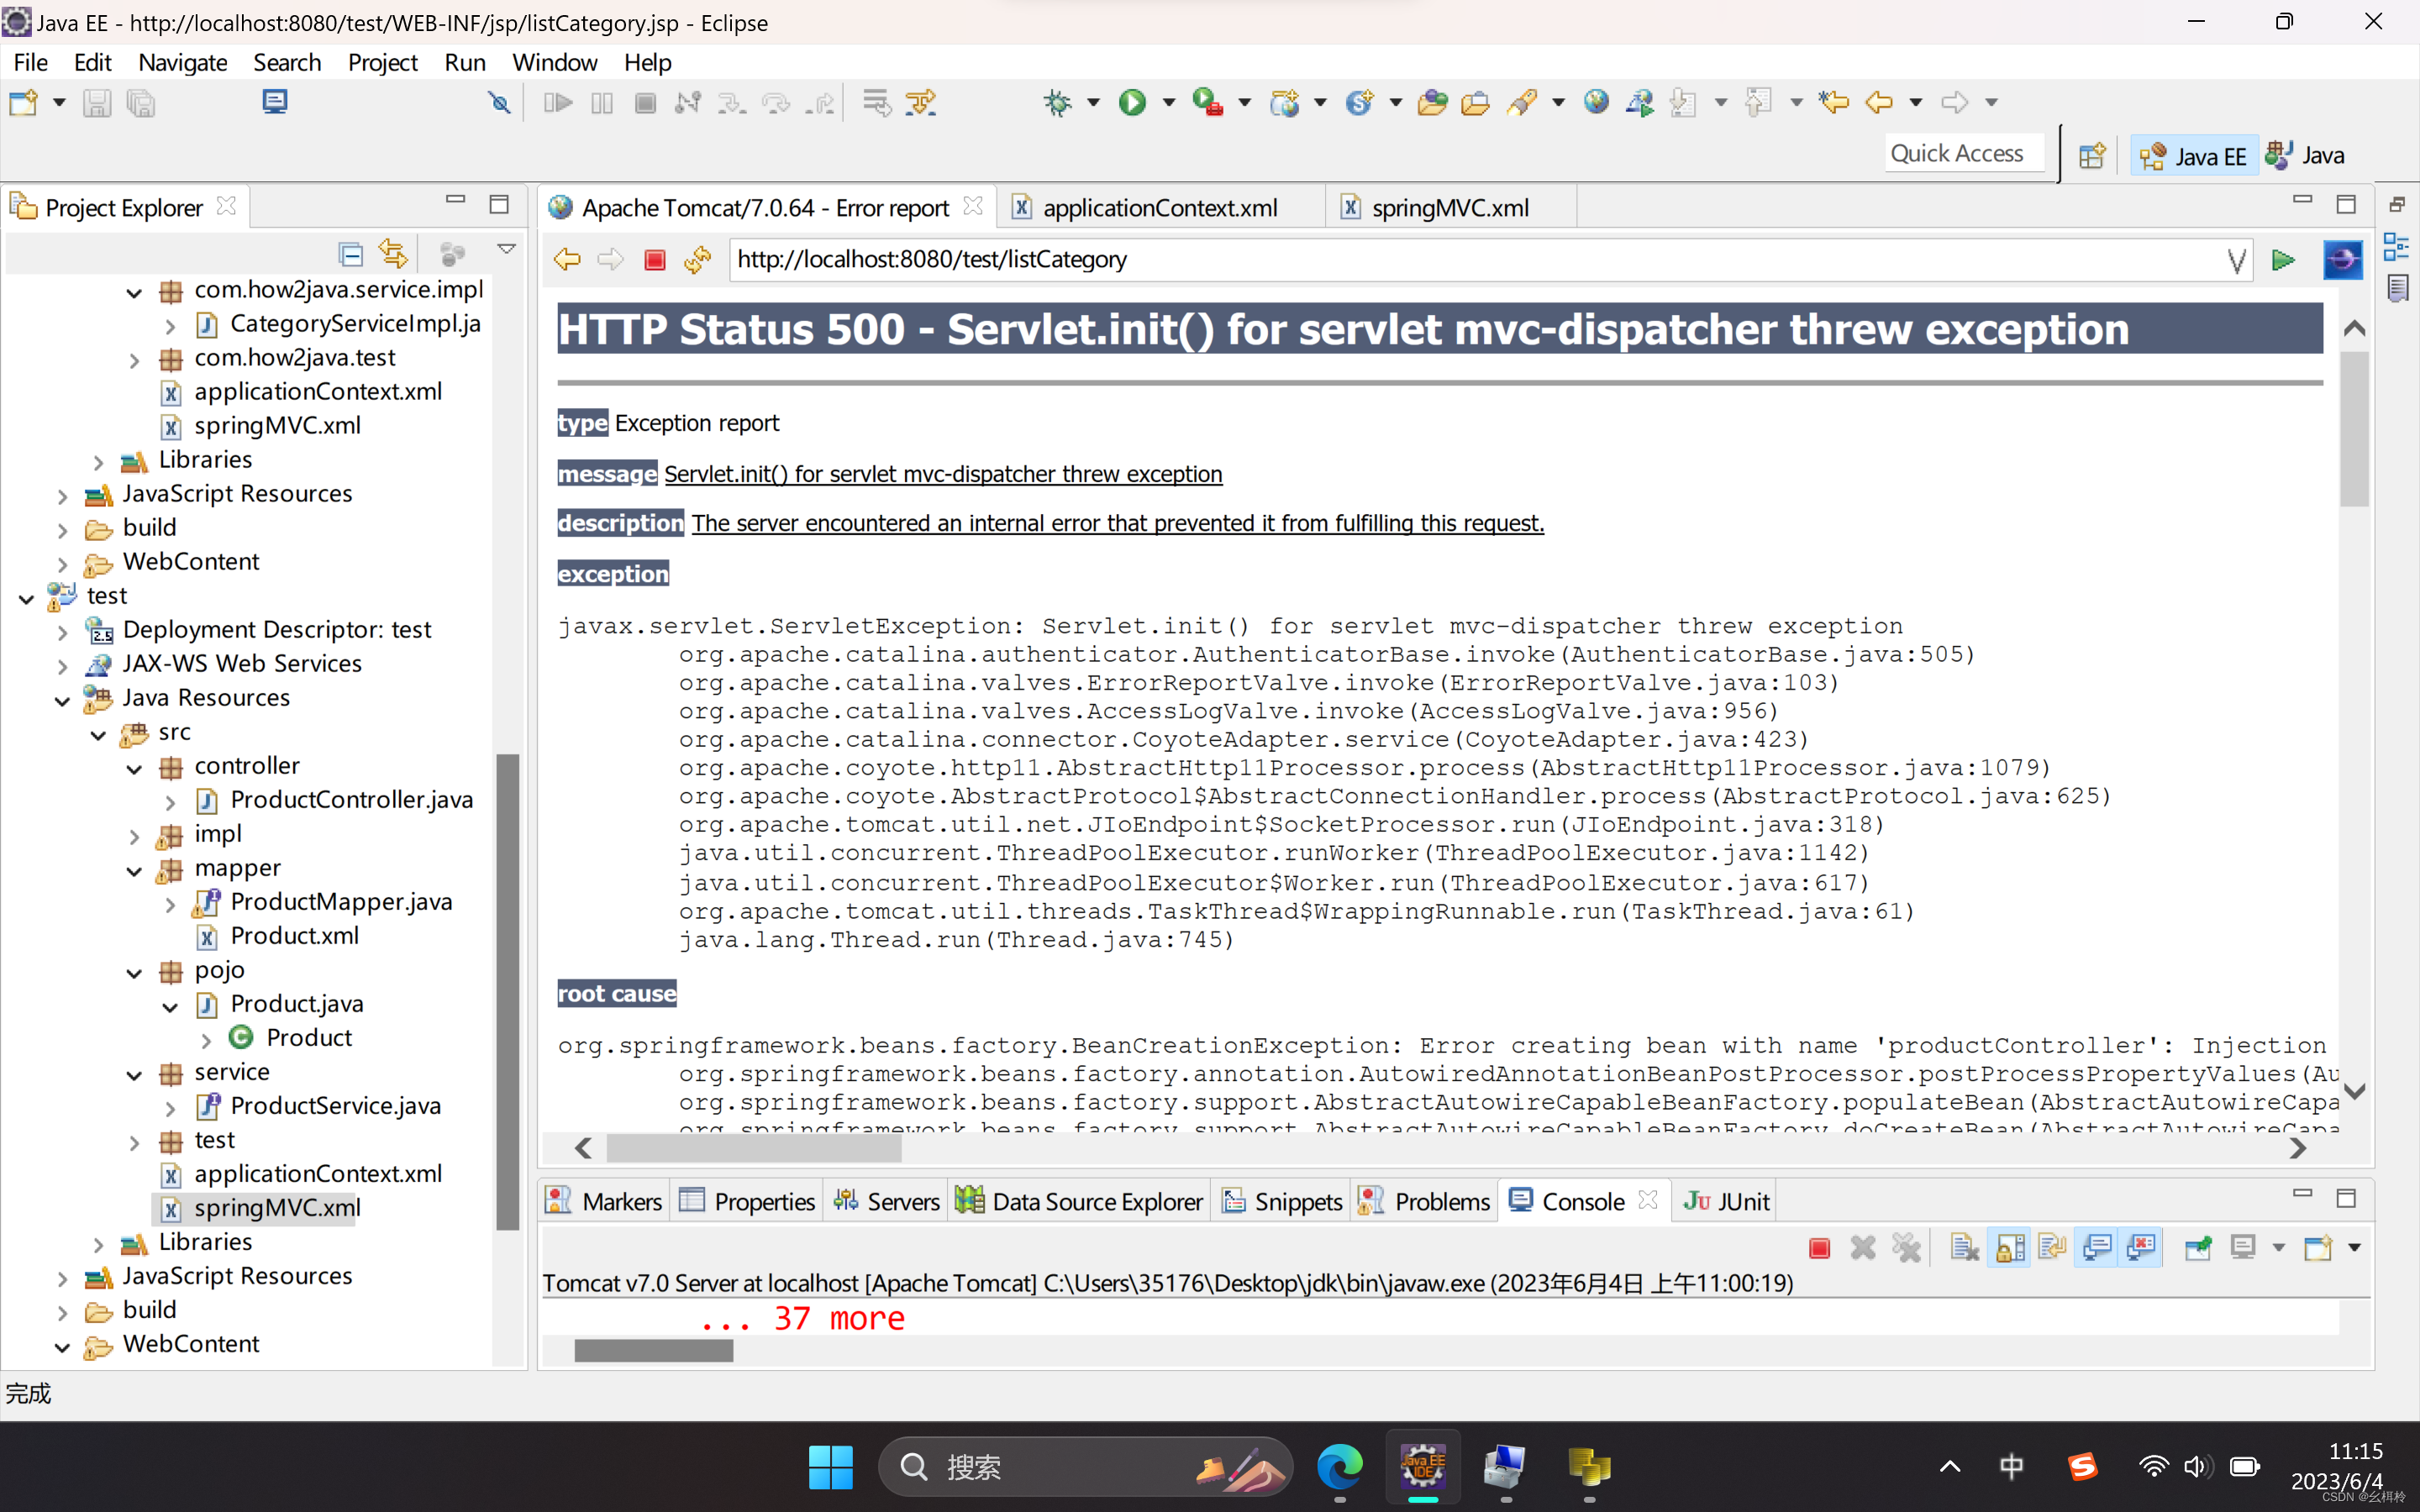Switch to the applicationContext.xml editor tab
Screen dimensions: 2420x1512
(x=1159, y=208)
